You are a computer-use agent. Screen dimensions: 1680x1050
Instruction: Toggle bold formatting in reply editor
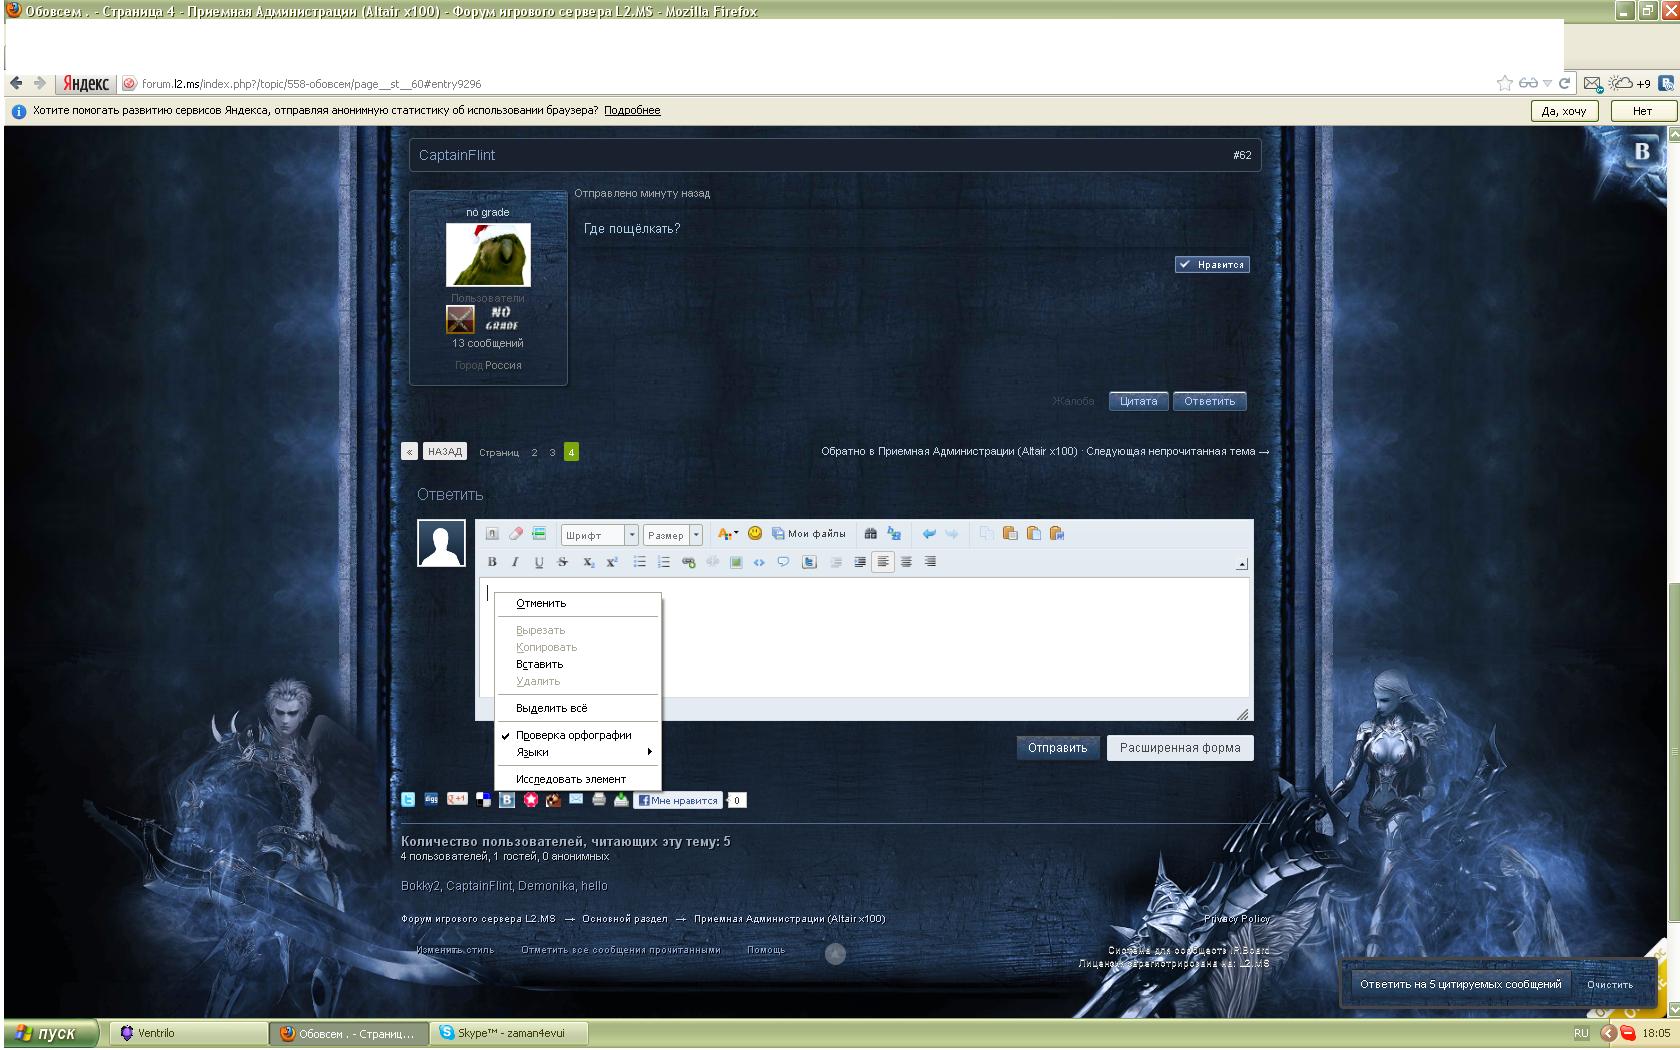tap(492, 562)
